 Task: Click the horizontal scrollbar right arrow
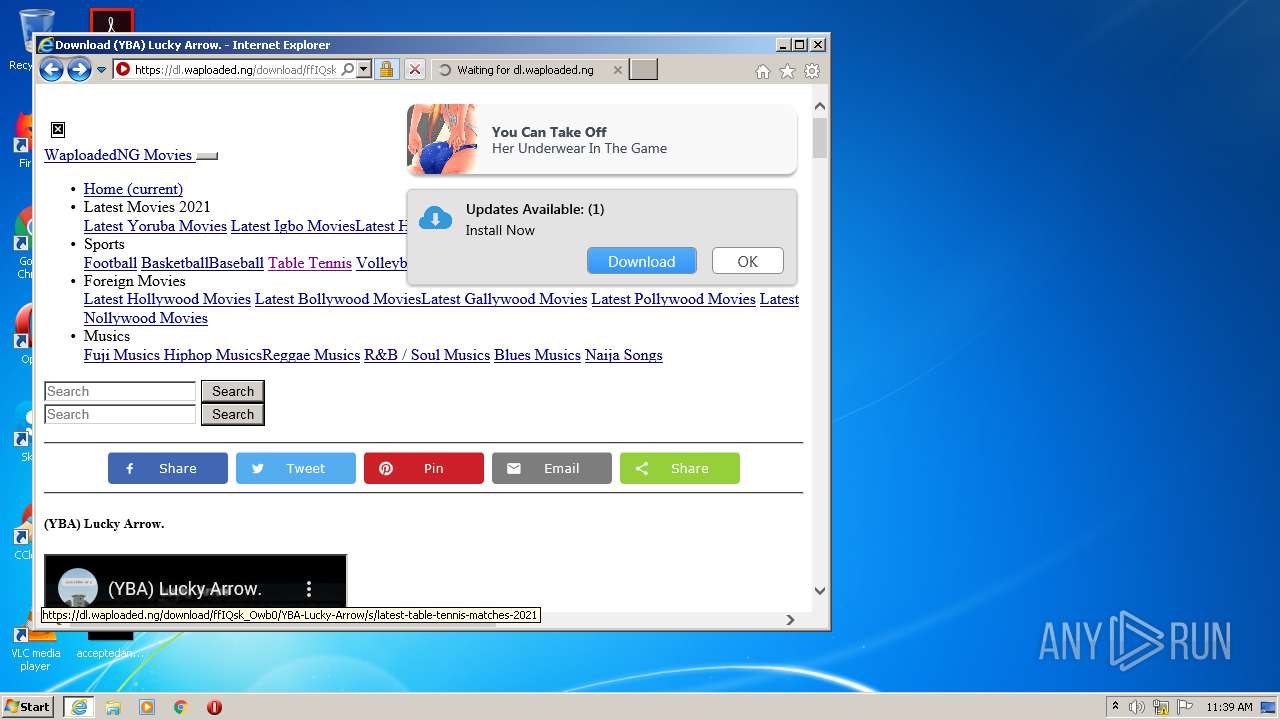point(790,620)
